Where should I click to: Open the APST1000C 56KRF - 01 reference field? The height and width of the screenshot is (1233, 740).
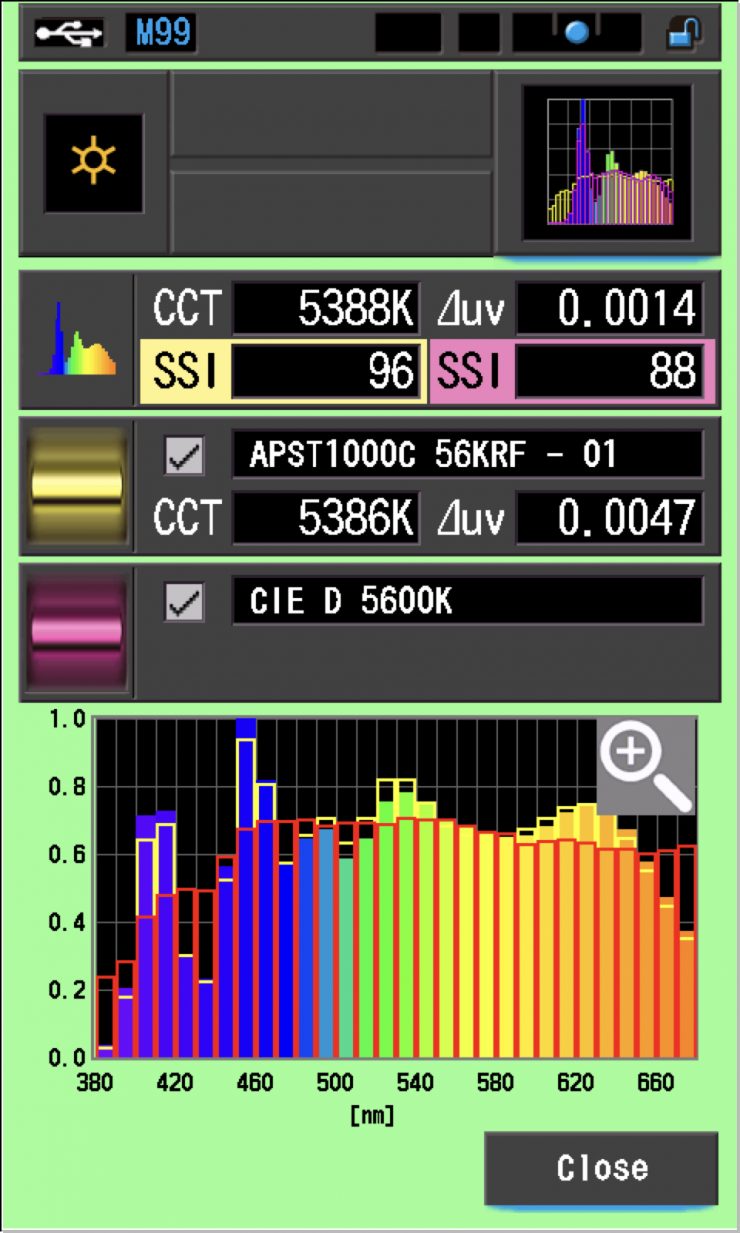point(467,456)
